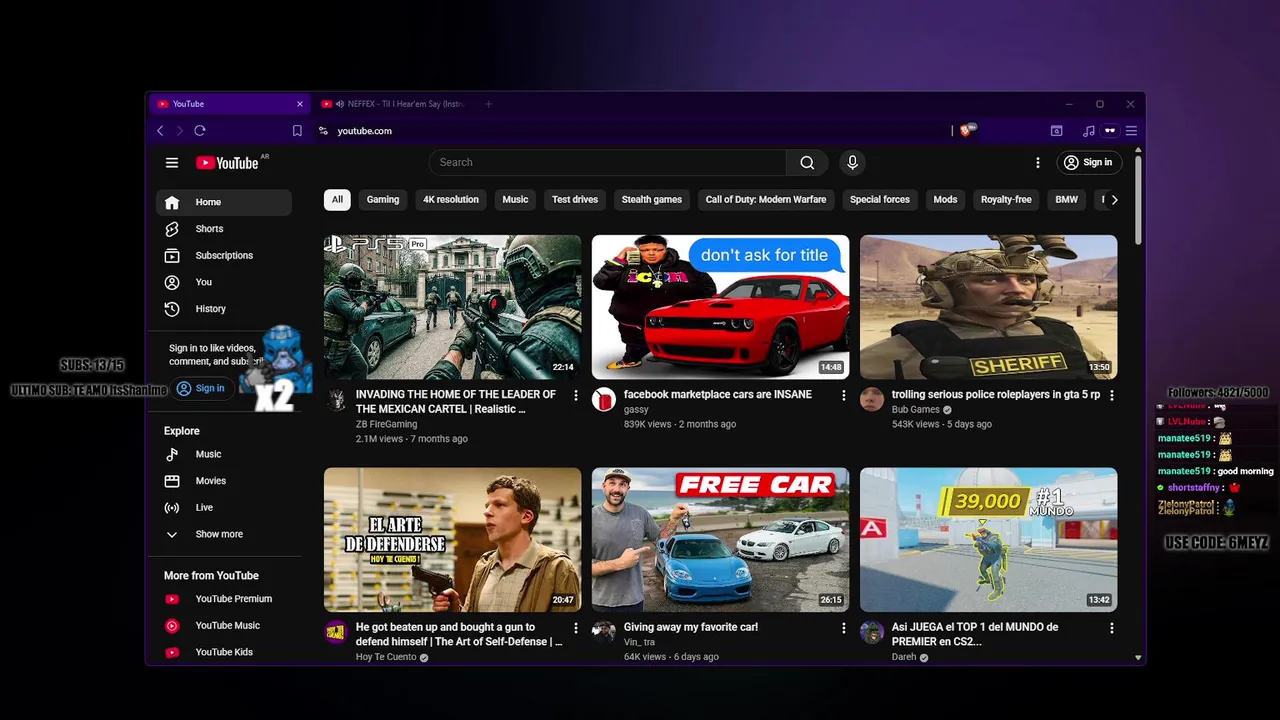Open the FREE CAR video thumbnail
This screenshot has width=1280, height=720.
(720, 540)
